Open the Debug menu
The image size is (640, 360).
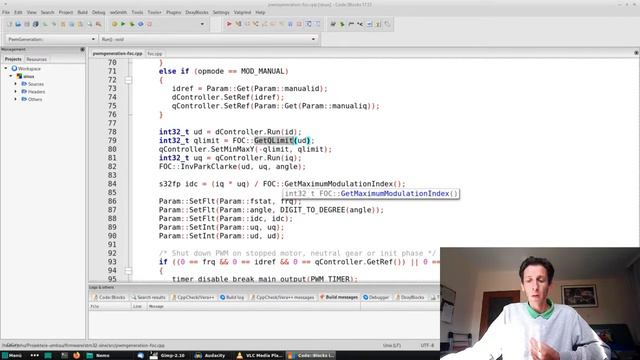(x=98, y=13)
